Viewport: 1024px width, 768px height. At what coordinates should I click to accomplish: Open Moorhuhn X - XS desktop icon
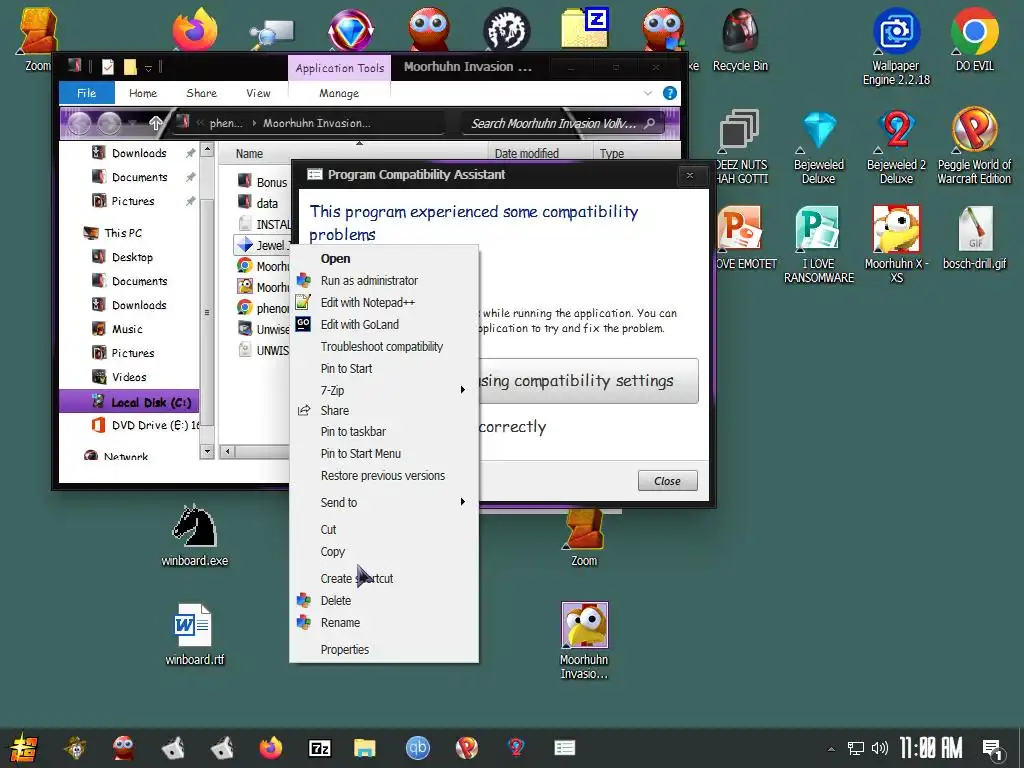coord(896,246)
